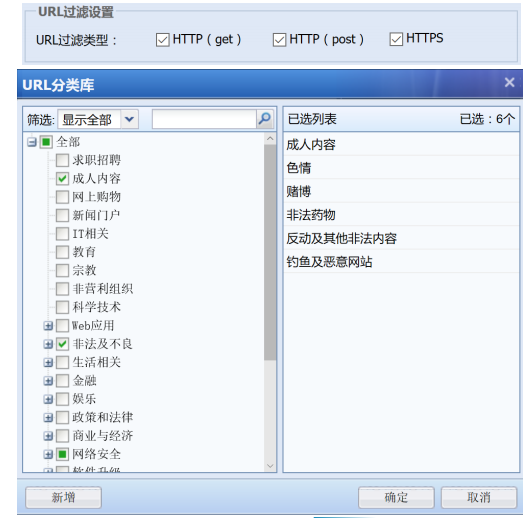
Task: Check the 商业与经济 checkbox
Action: 62,436
